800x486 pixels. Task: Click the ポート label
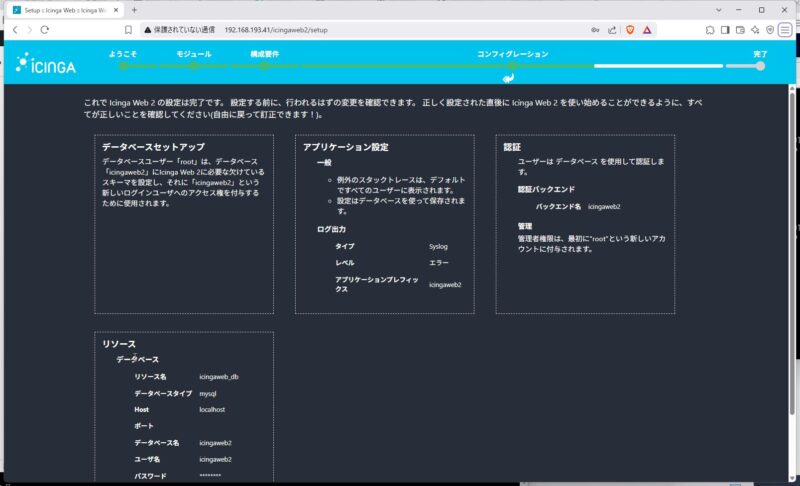(144, 426)
